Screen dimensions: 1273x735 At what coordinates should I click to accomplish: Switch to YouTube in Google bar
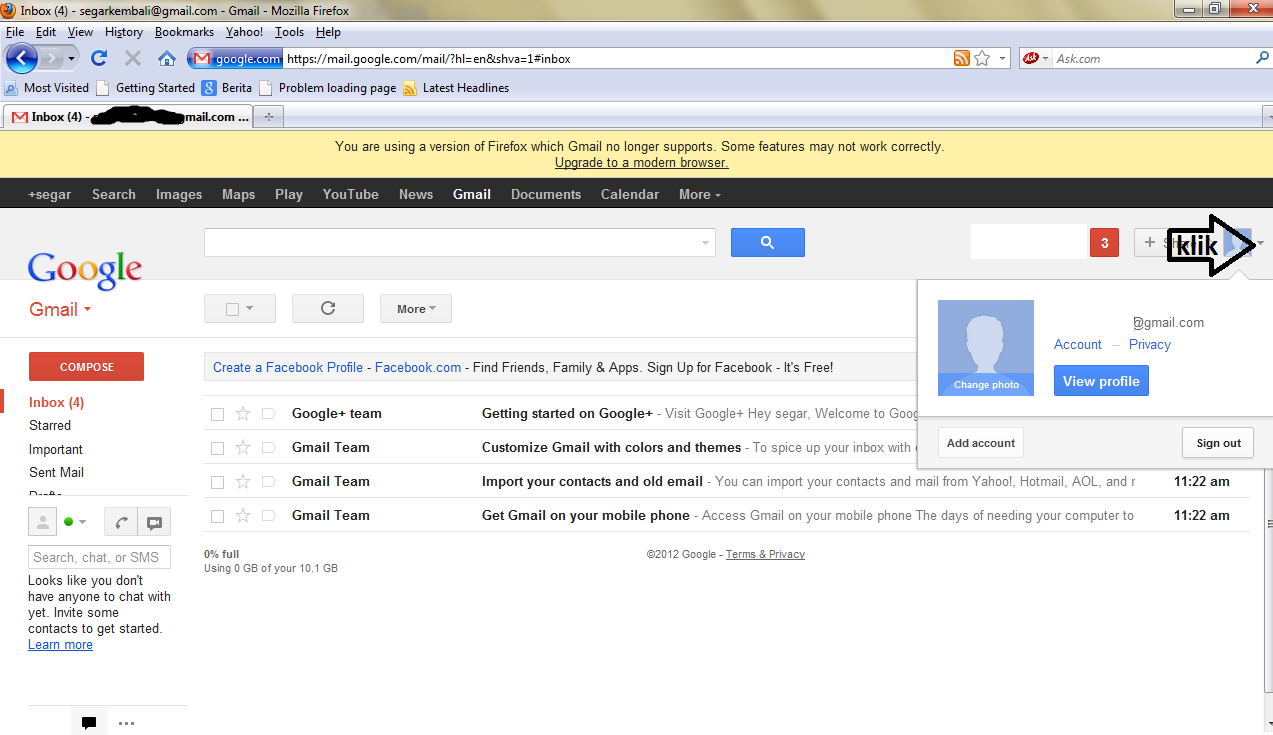point(350,194)
